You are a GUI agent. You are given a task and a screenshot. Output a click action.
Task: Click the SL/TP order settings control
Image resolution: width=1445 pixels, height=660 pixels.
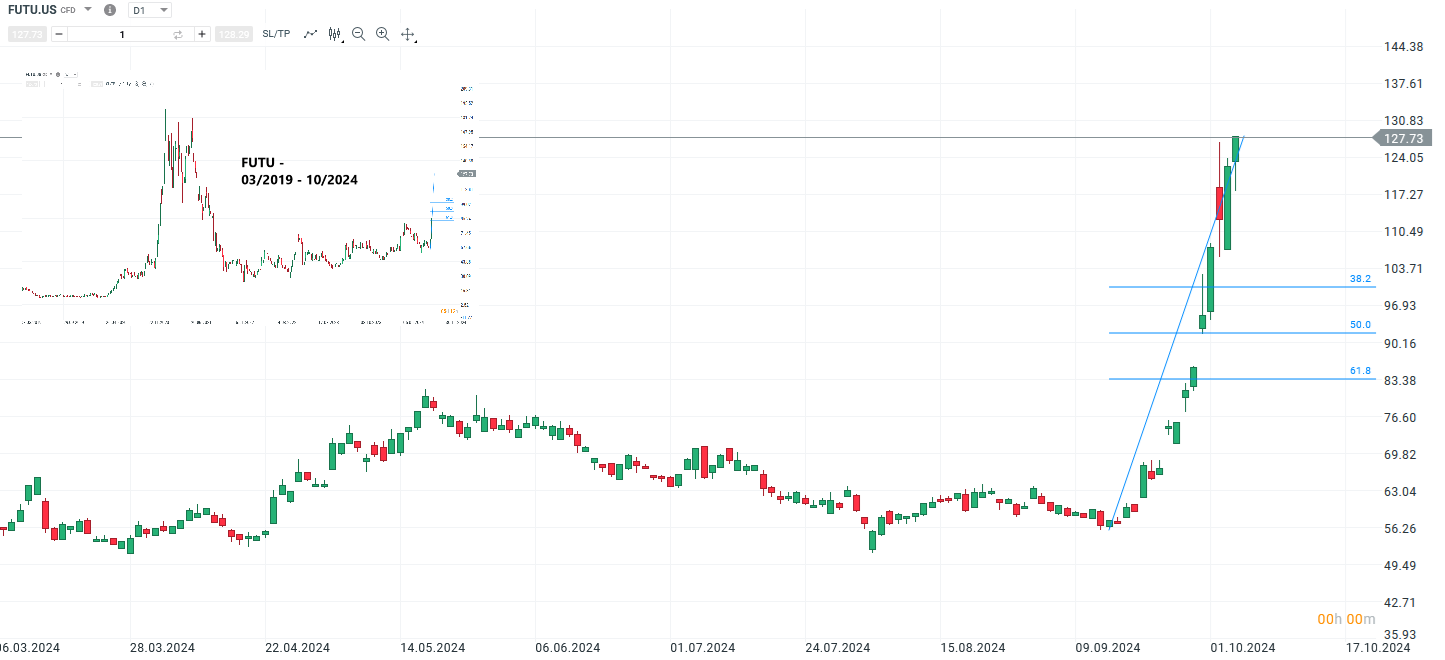click(276, 33)
